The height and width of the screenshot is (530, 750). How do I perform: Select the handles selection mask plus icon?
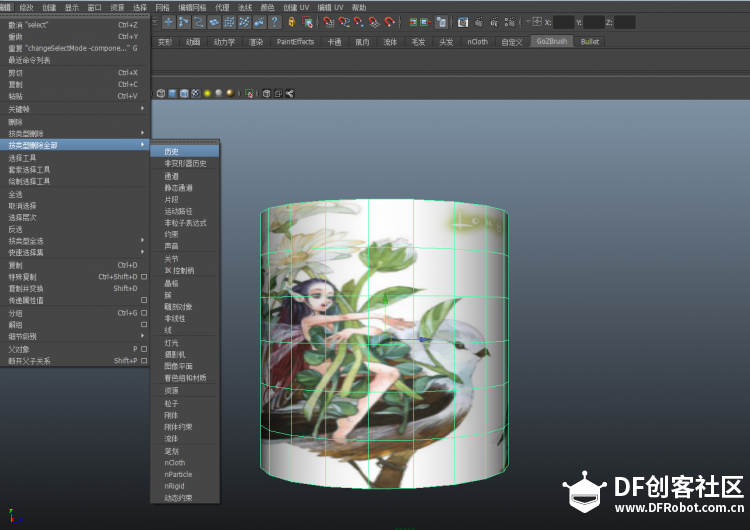[x=168, y=22]
